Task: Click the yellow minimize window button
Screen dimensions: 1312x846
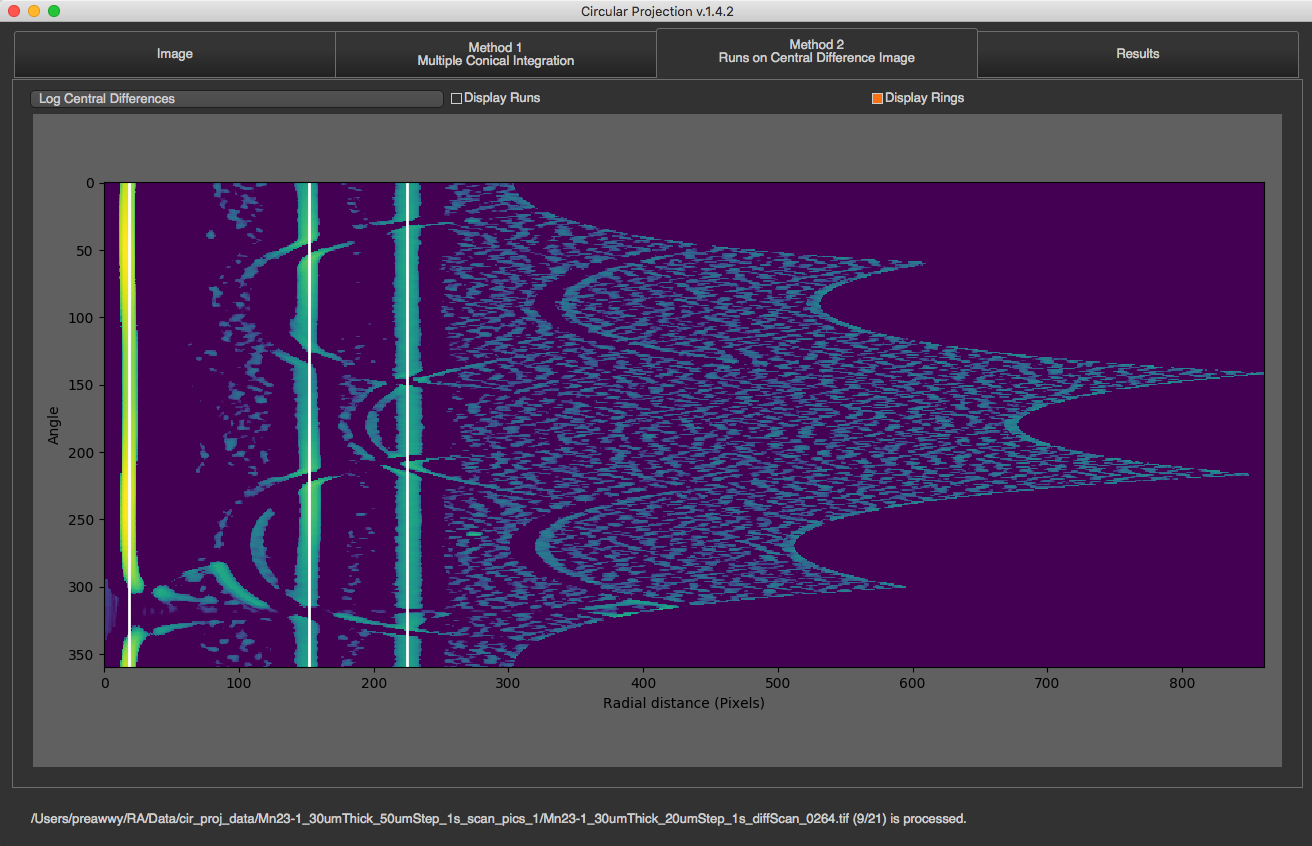Action: click(x=34, y=11)
